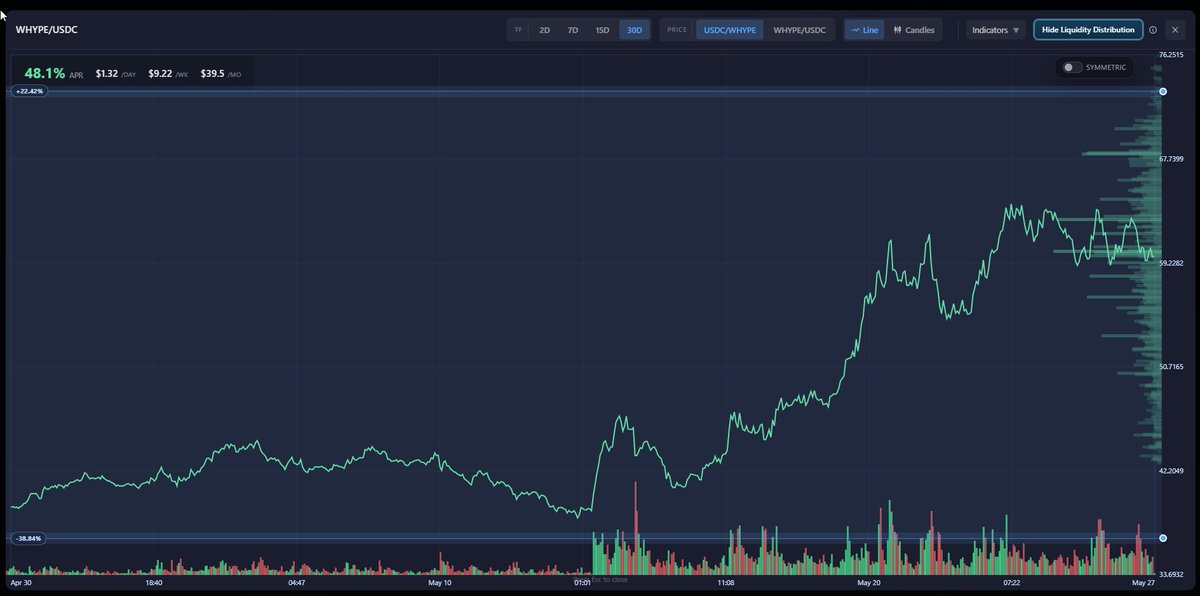Select WHYPE/USDC price orientation

[x=800, y=30]
